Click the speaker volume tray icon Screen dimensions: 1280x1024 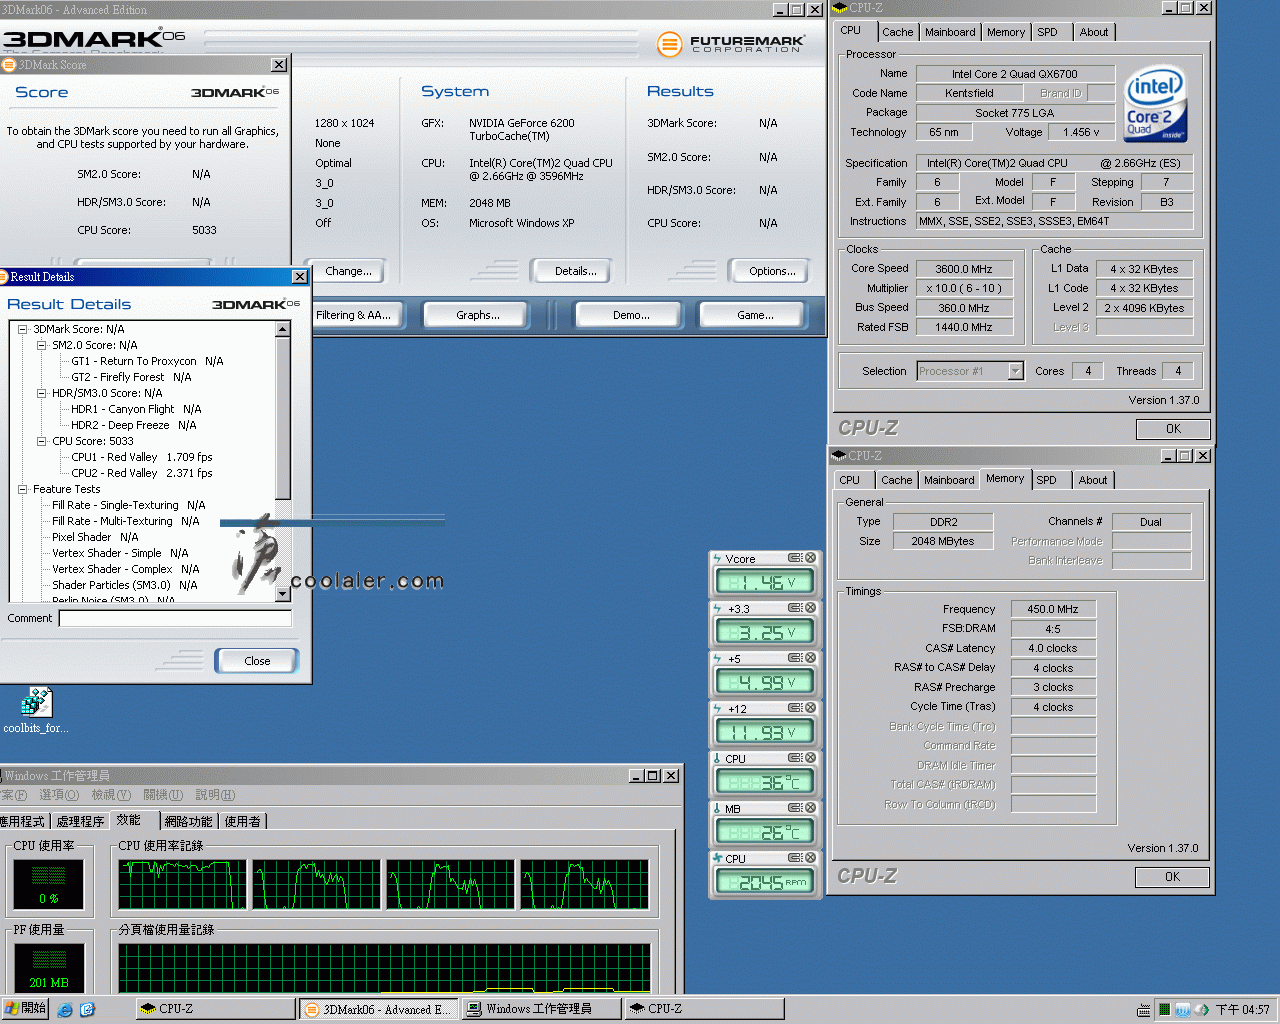[1201, 1010]
